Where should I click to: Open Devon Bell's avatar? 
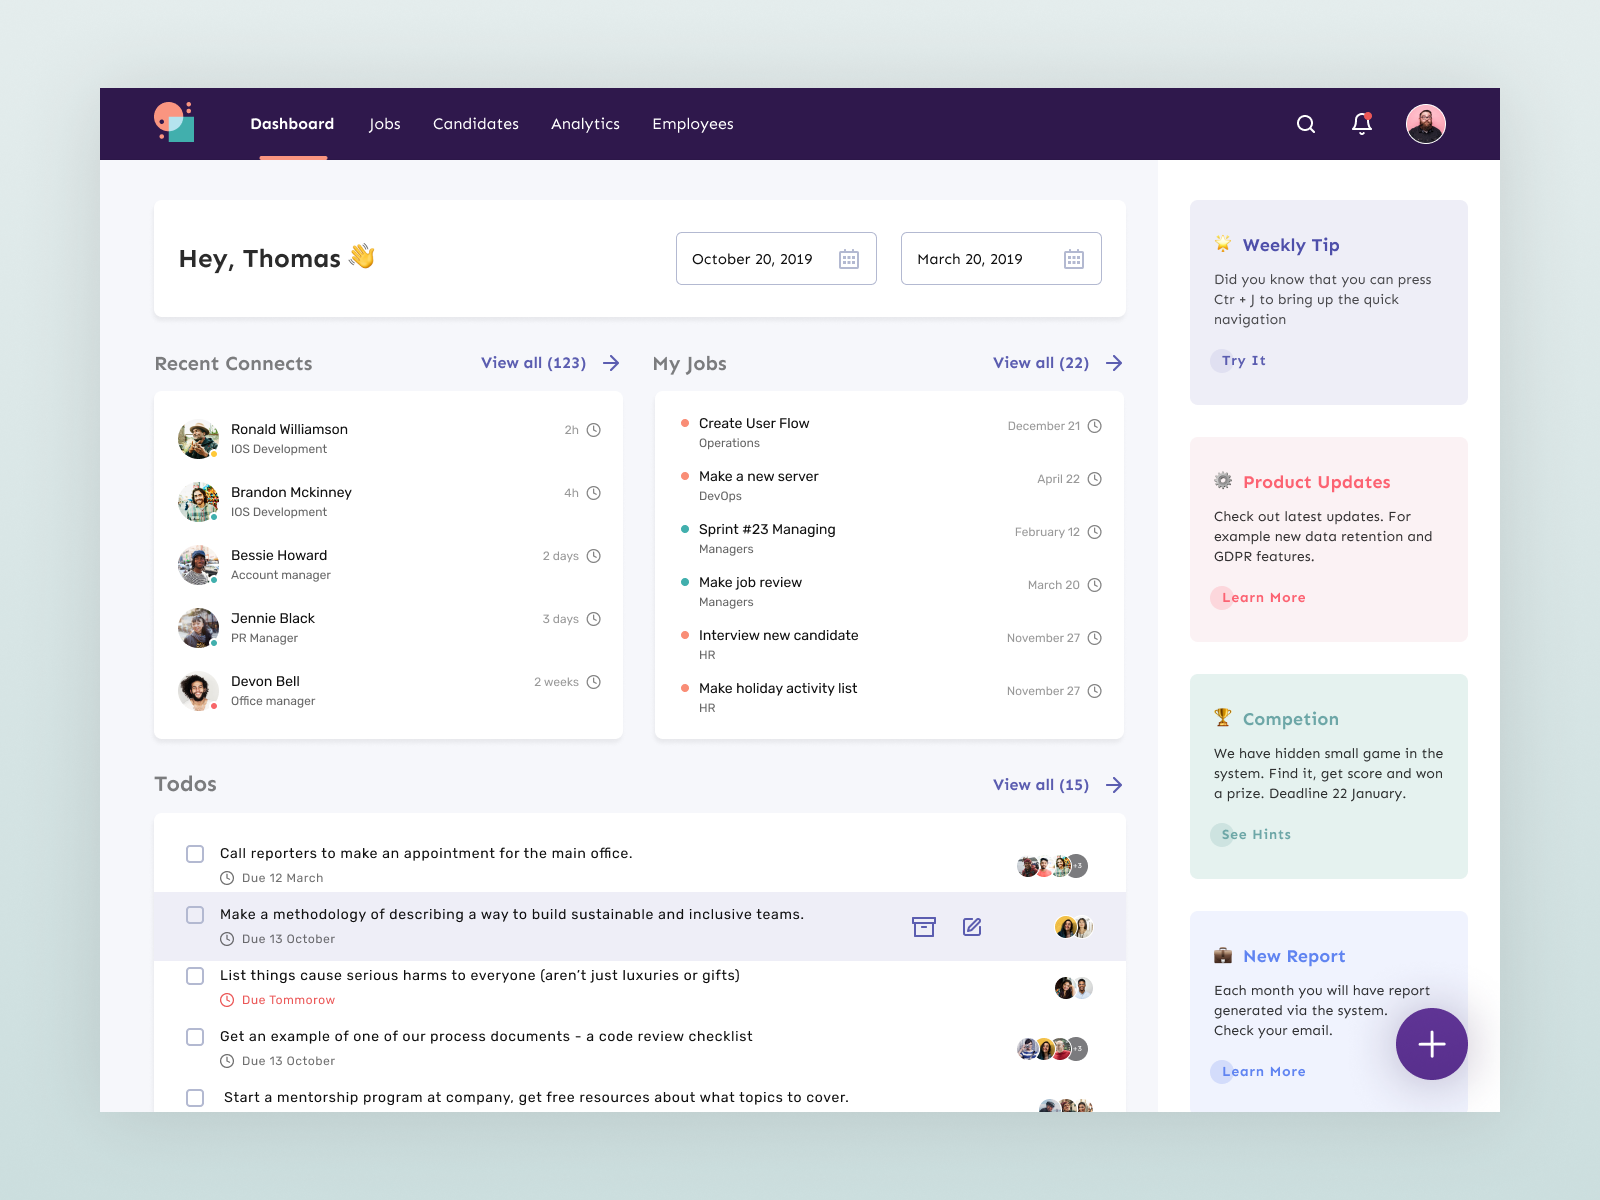tap(198, 691)
